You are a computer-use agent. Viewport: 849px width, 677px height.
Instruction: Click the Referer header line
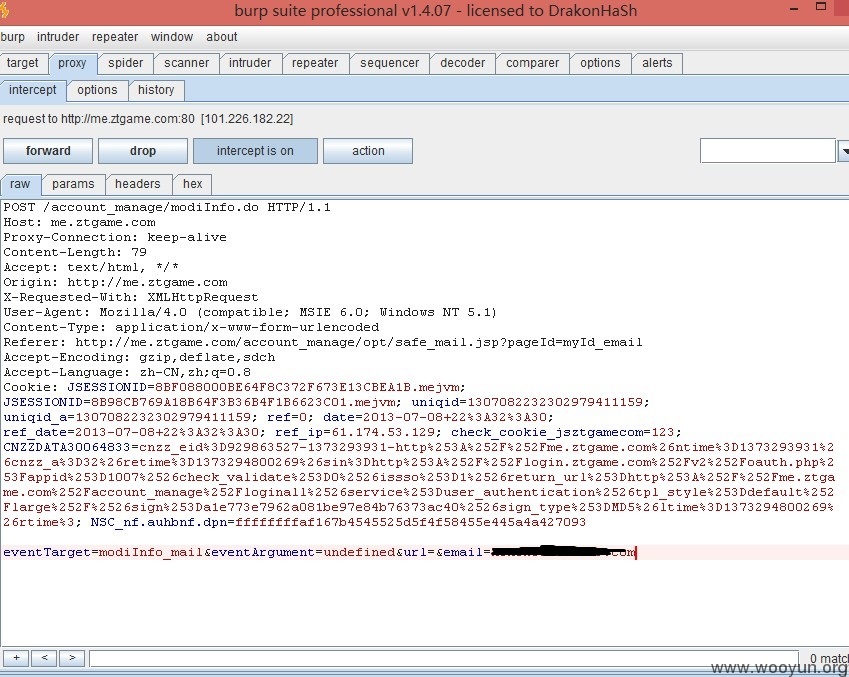click(x=323, y=342)
